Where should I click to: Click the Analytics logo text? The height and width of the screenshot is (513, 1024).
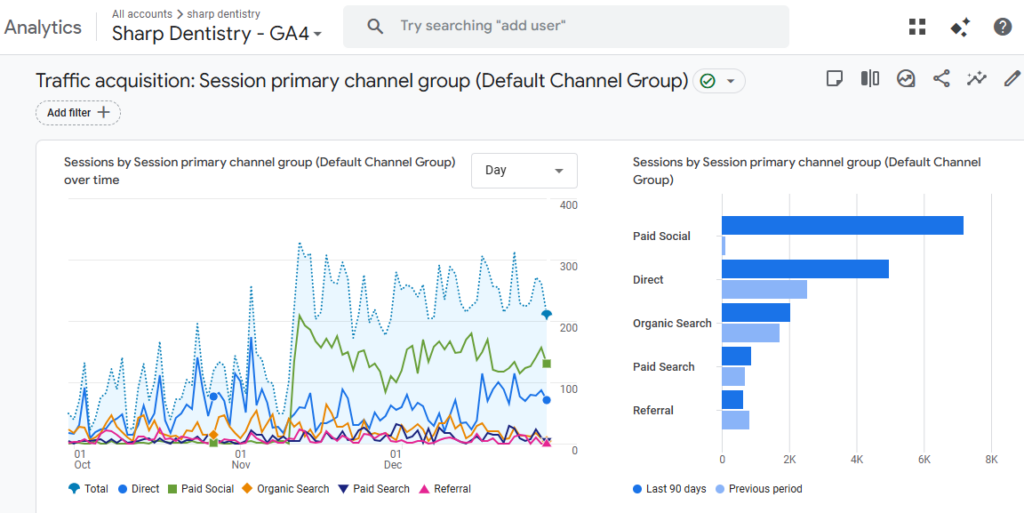click(x=42, y=27)
